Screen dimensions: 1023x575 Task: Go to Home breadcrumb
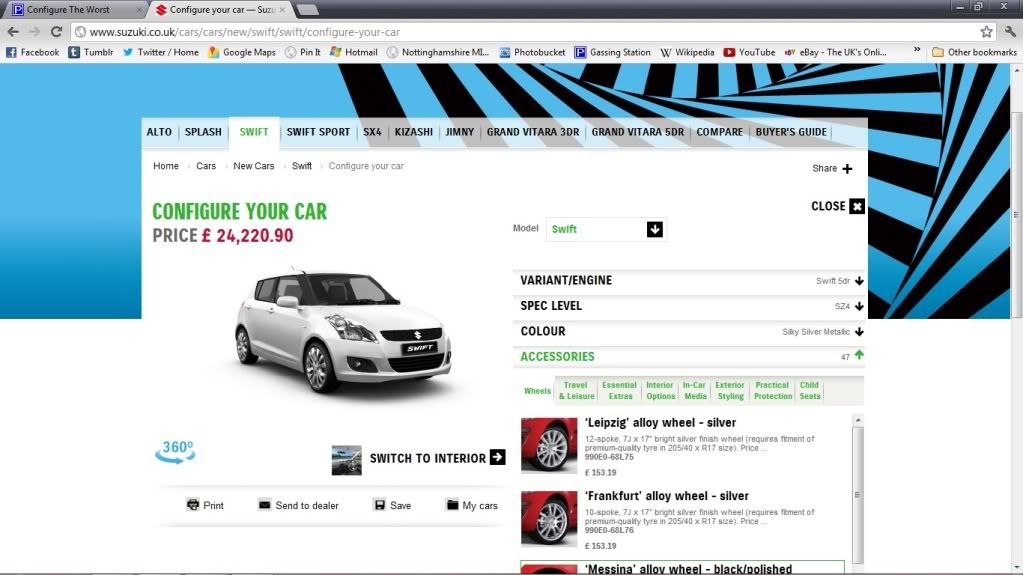tap(166, 166)
